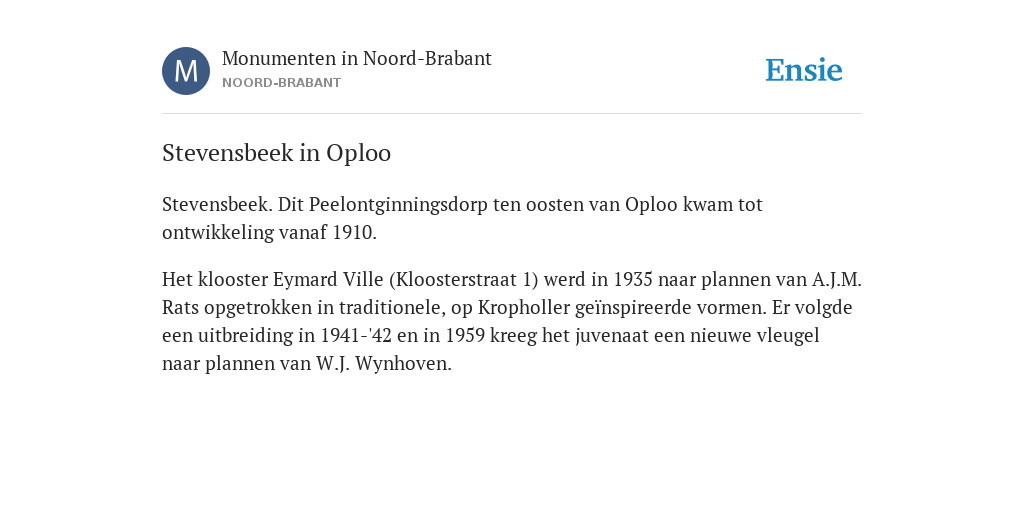This screenshot has height=512, width=1024.
Task: Click the name W.J. Wynhoven
Action: 383,364
